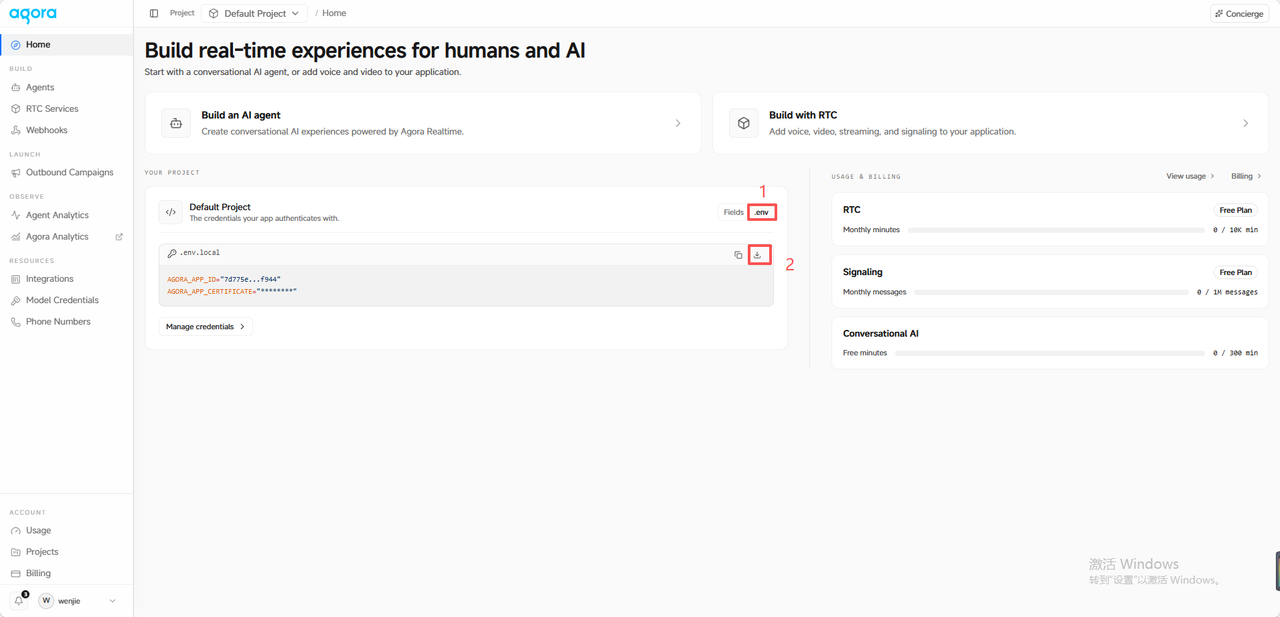Click chevron on Build with RTC card
The image size is (1280, 617).
coord(1246,124)
